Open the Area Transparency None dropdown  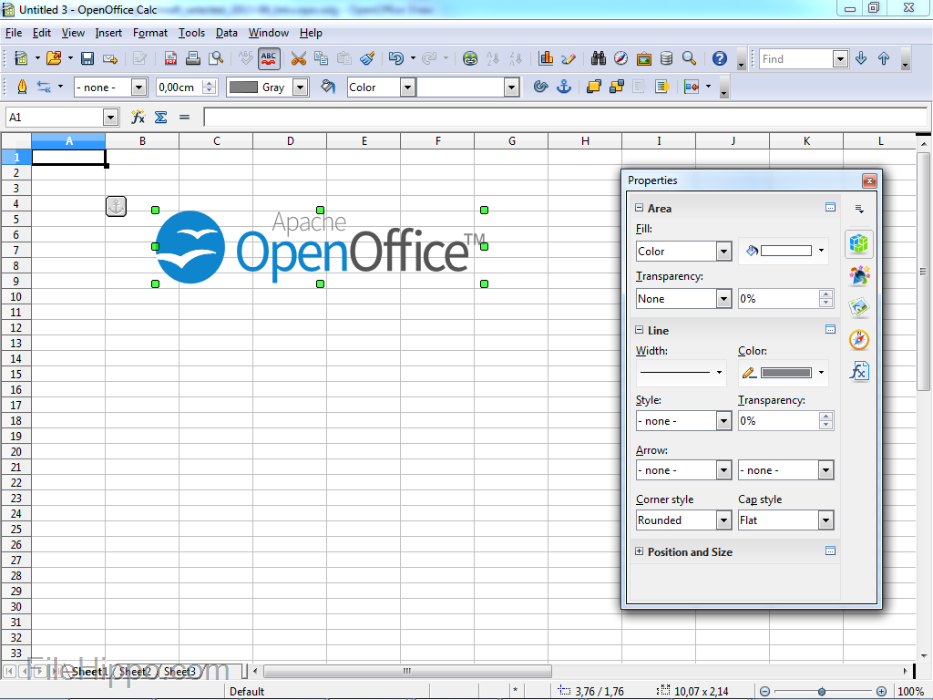point(724,299)
